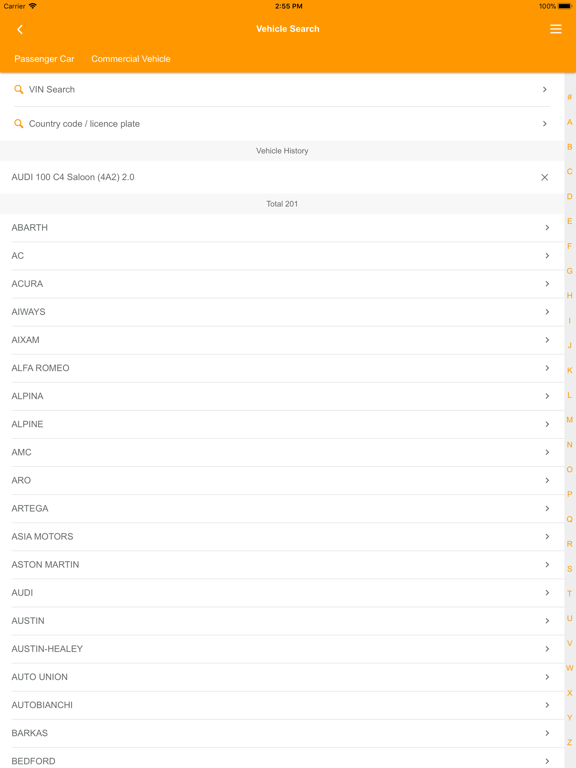Jump to # in the index bar
This screenshot has height=768, width=576.
[x=570, y=97]
